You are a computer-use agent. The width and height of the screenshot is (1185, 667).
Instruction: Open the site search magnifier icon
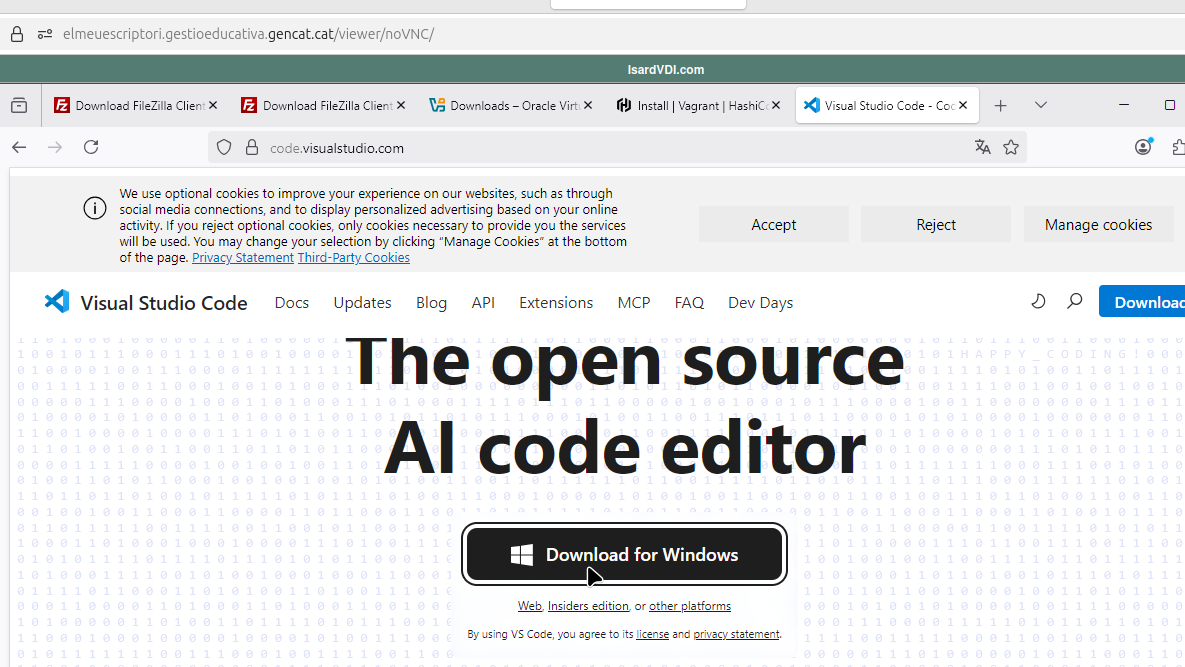point(1075,301)
